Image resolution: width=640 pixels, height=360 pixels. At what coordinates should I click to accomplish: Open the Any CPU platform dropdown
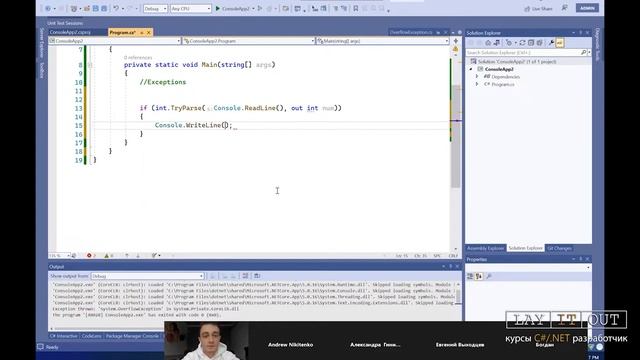pos(191,9)
